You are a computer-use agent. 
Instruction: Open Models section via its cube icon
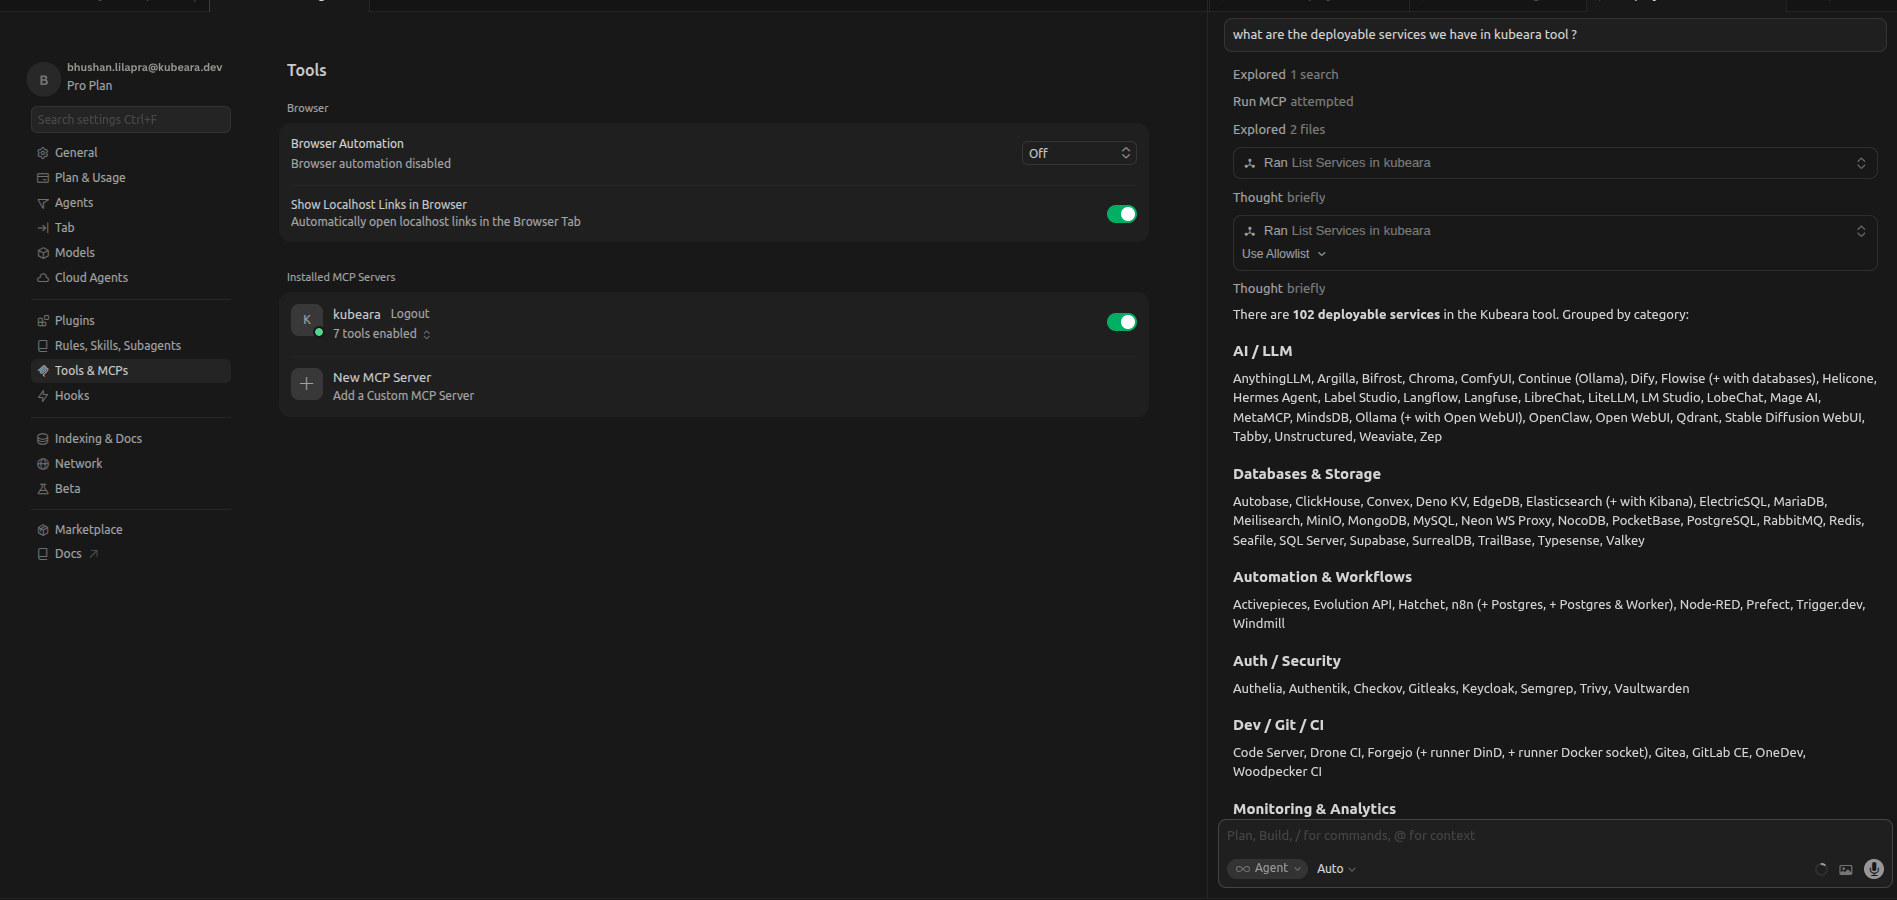(43, 253)
